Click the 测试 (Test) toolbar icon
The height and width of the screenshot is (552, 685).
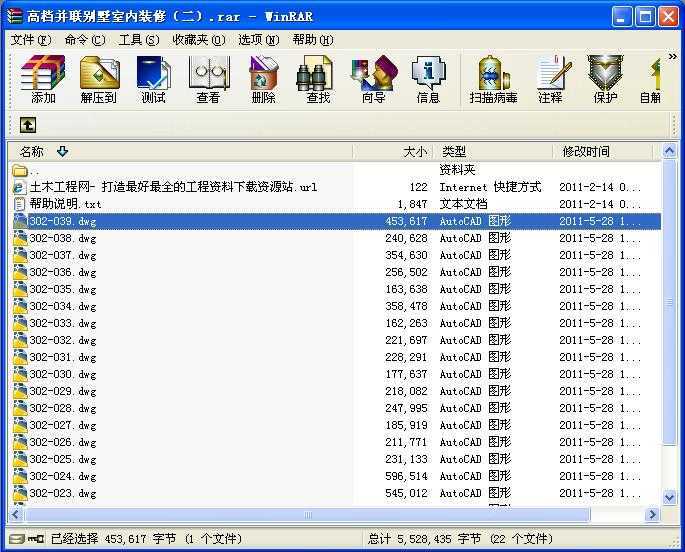pos(153,79)
